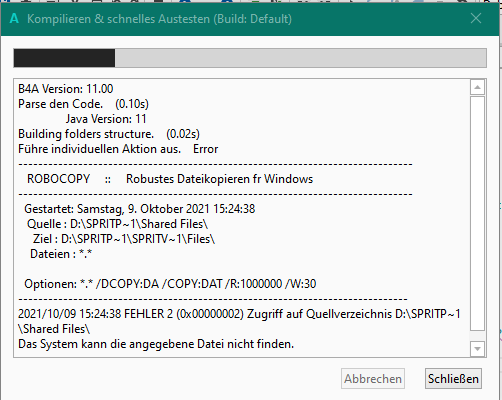
Task: Click the Schließen button
Action: [x=453, y=379]
